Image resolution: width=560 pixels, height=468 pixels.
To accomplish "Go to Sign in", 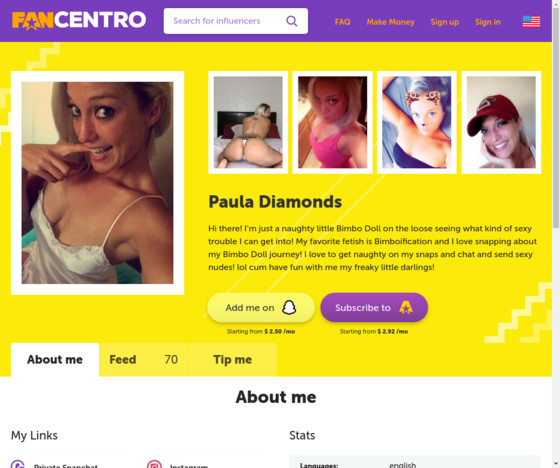I will (488, 22).
